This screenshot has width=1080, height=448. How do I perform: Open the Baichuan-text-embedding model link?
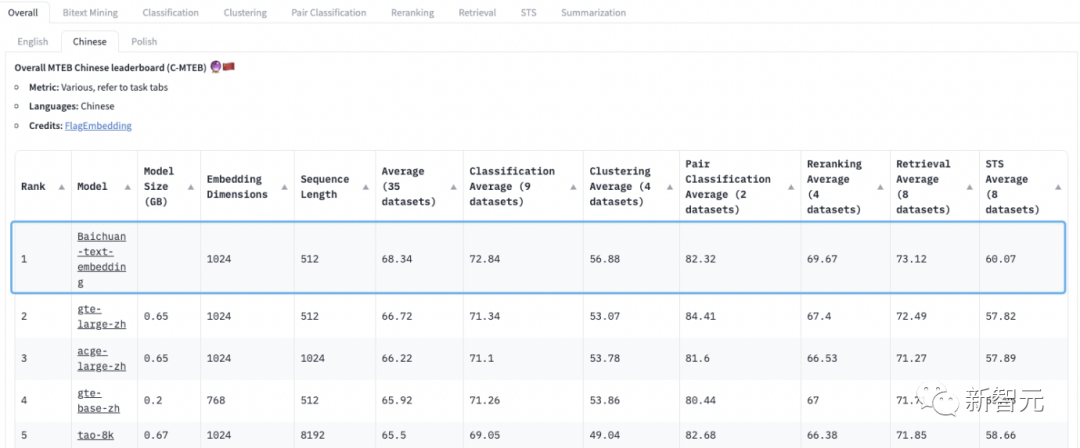pyautogui.click(x=103, y=259)
